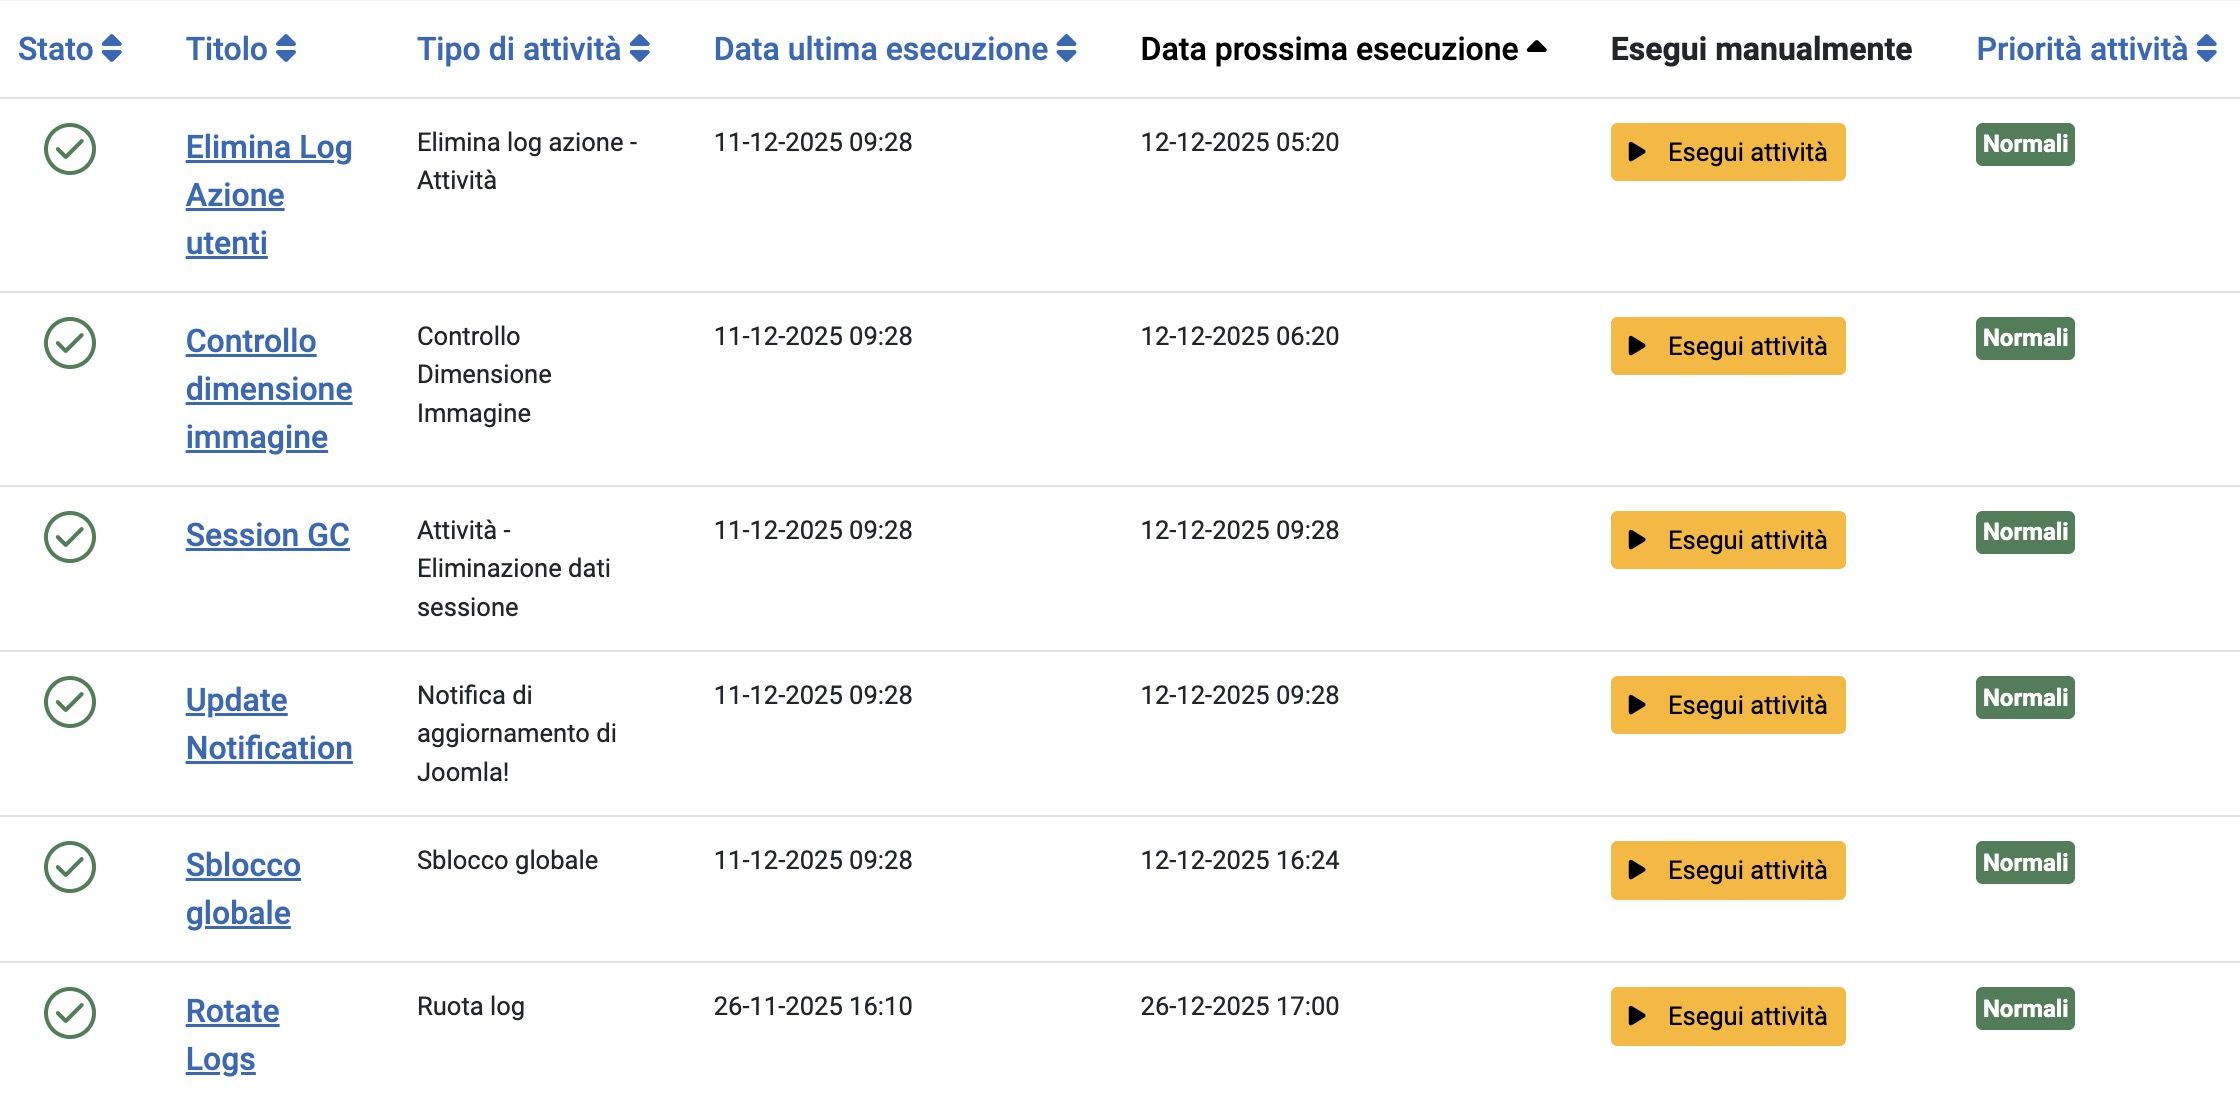Viewport: 2240px width, 1106px height.
Task: Sort table by Stato column
Action: point(70,49)
